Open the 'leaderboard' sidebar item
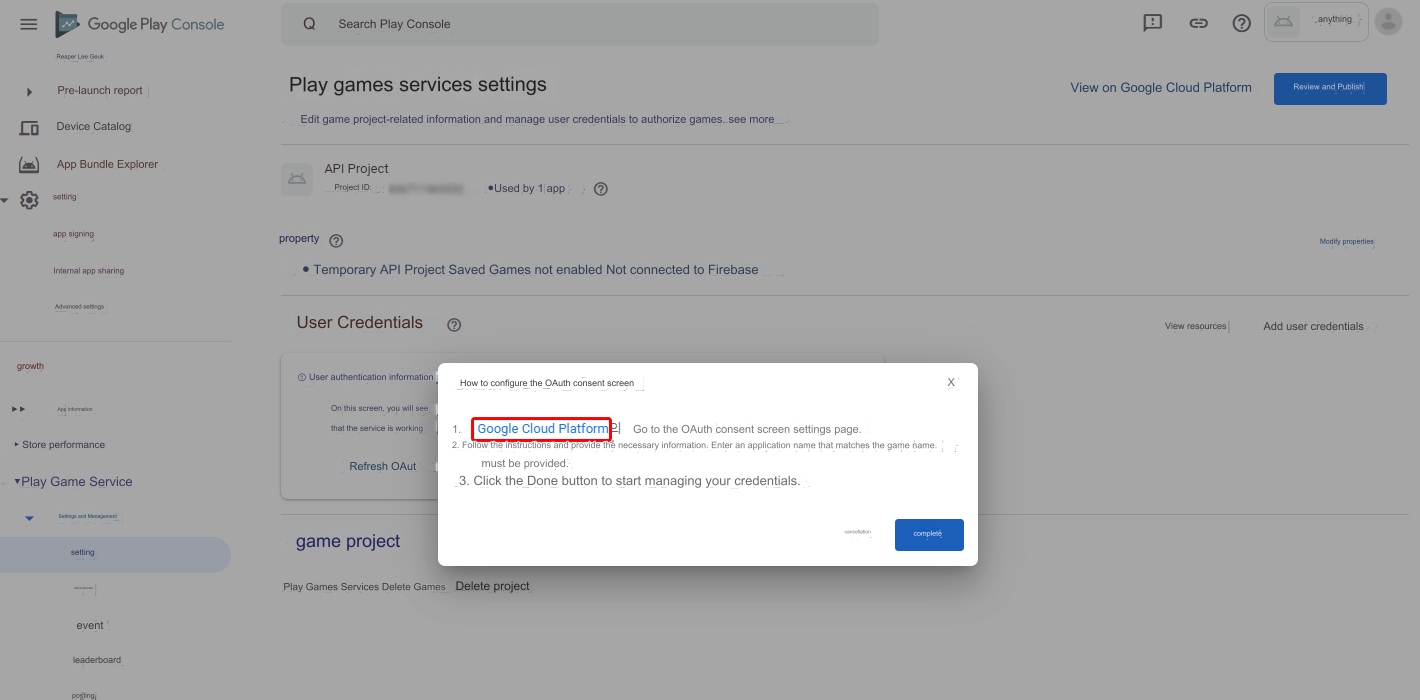Image resolution: width=1420 pixels, height=700 pixels. tap(97, 660)
